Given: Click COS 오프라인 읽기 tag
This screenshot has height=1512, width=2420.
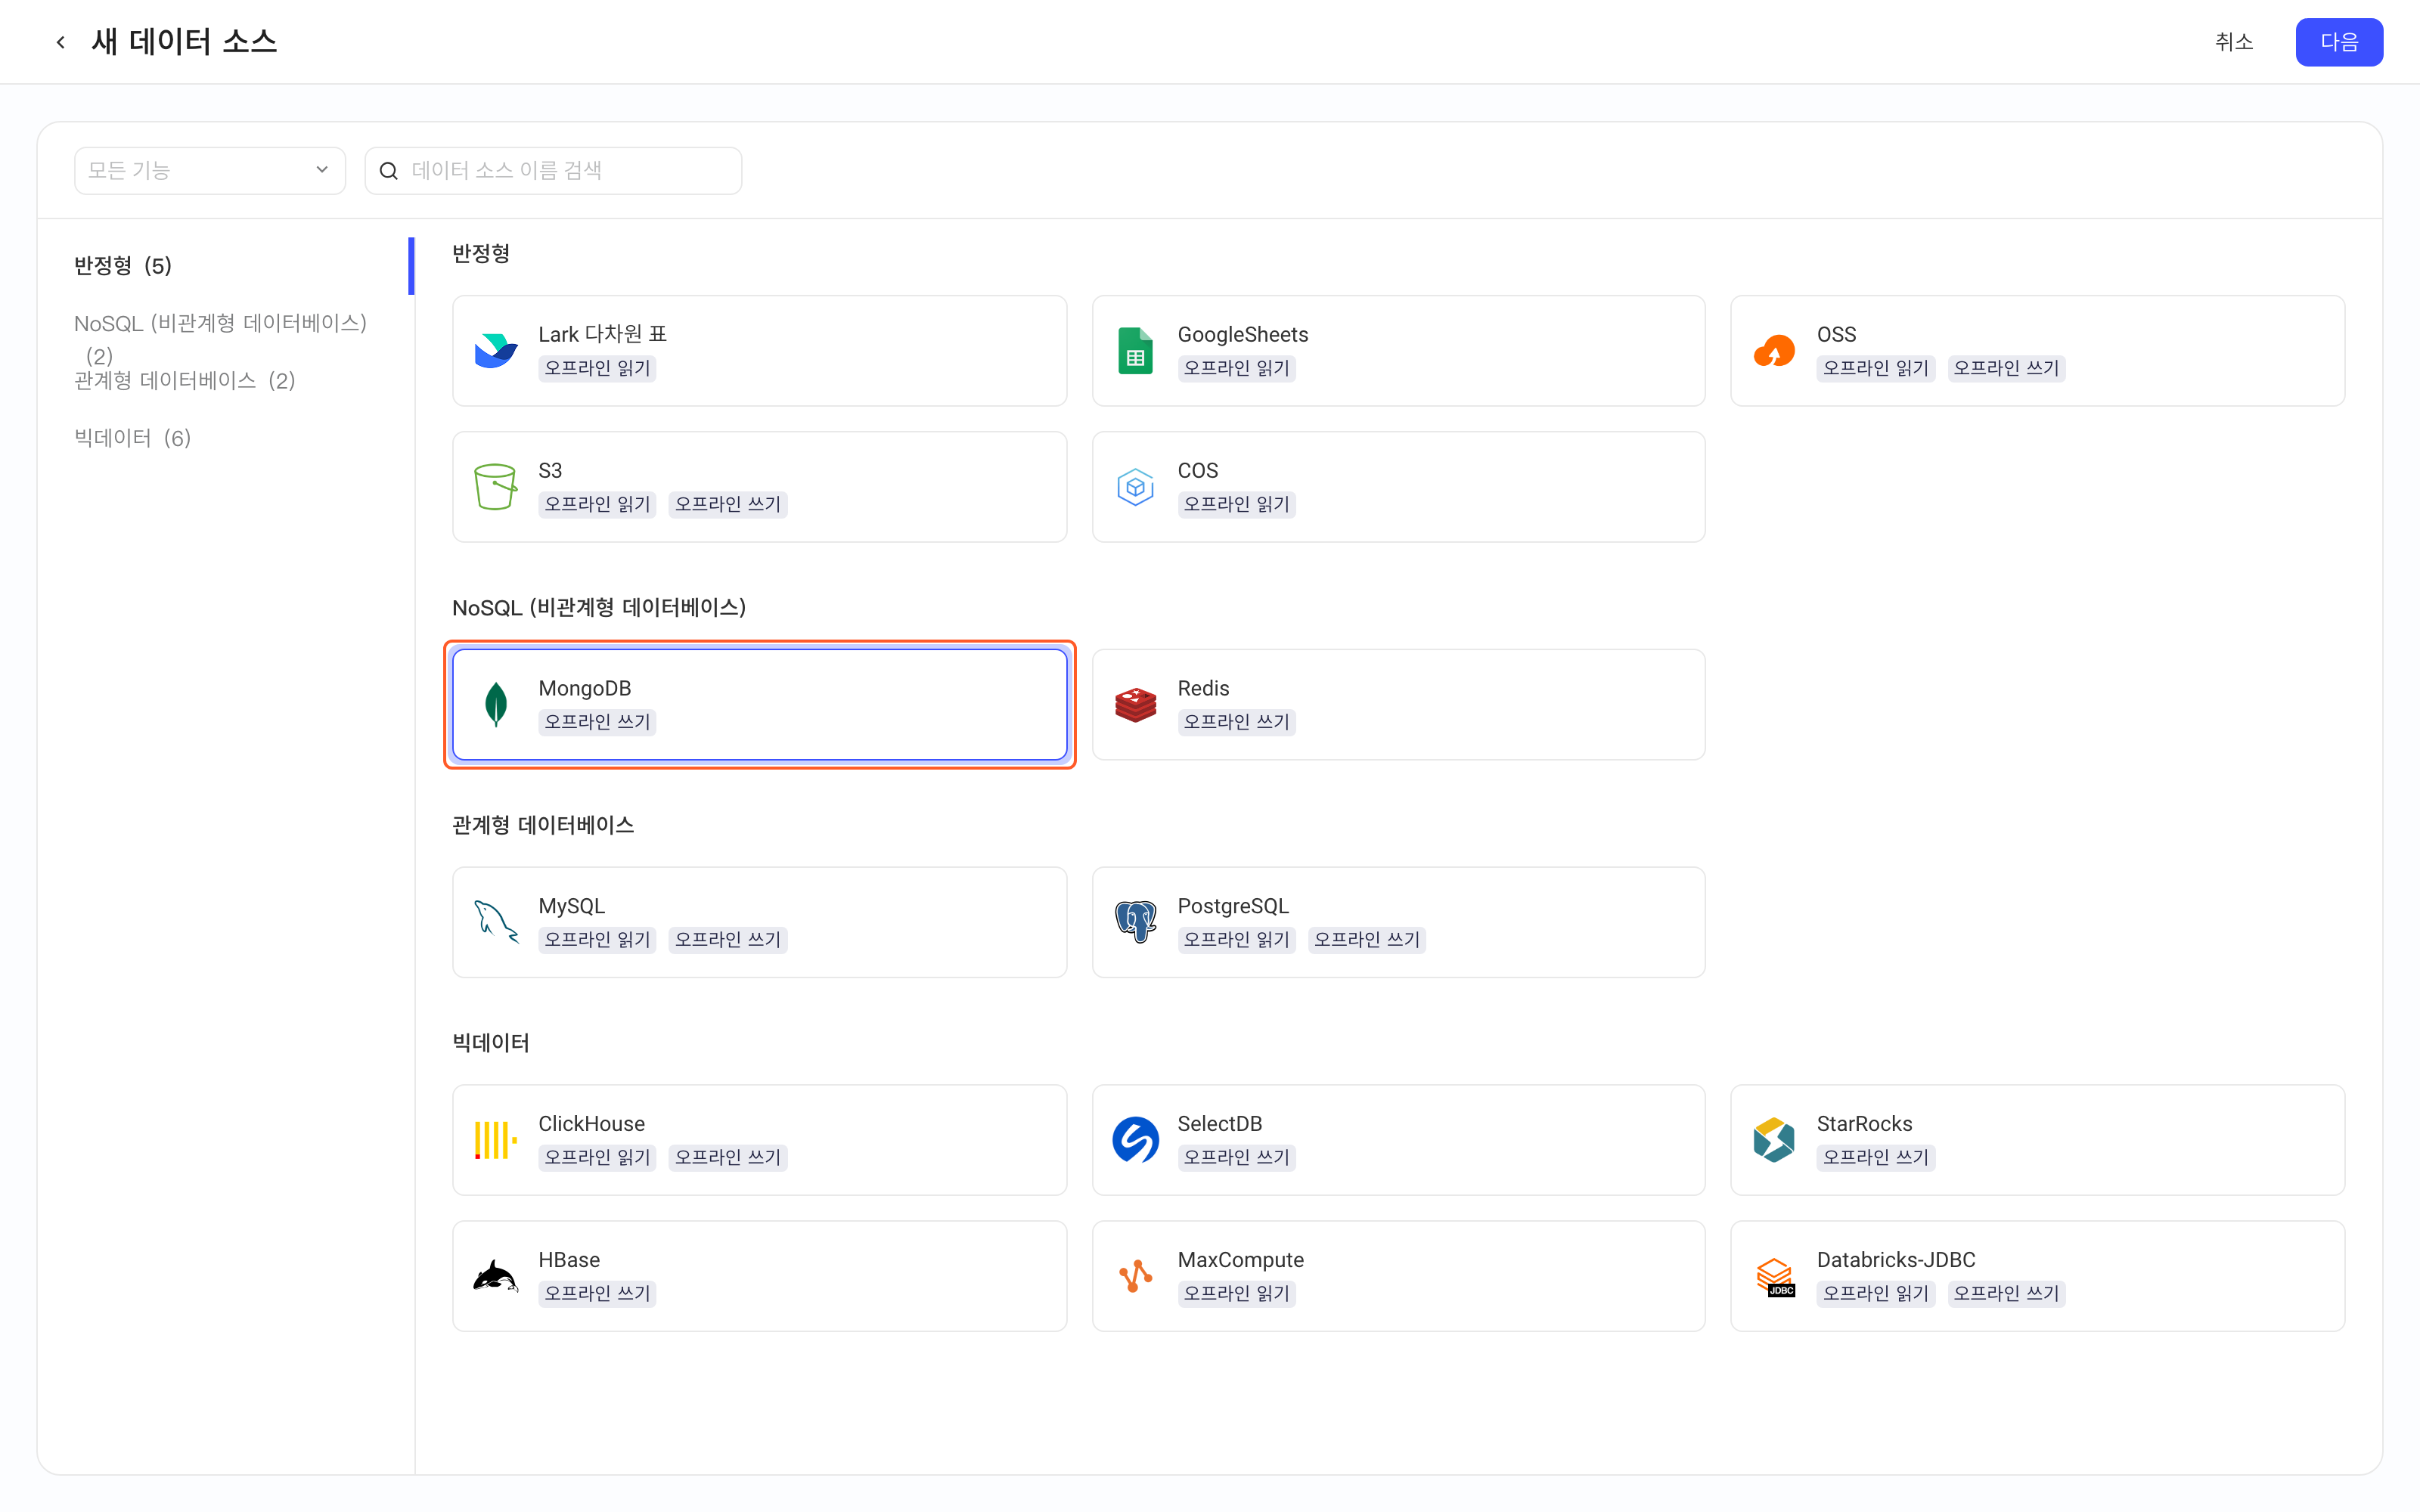Looking at the screenshot, I should (x=1236, y=504).
